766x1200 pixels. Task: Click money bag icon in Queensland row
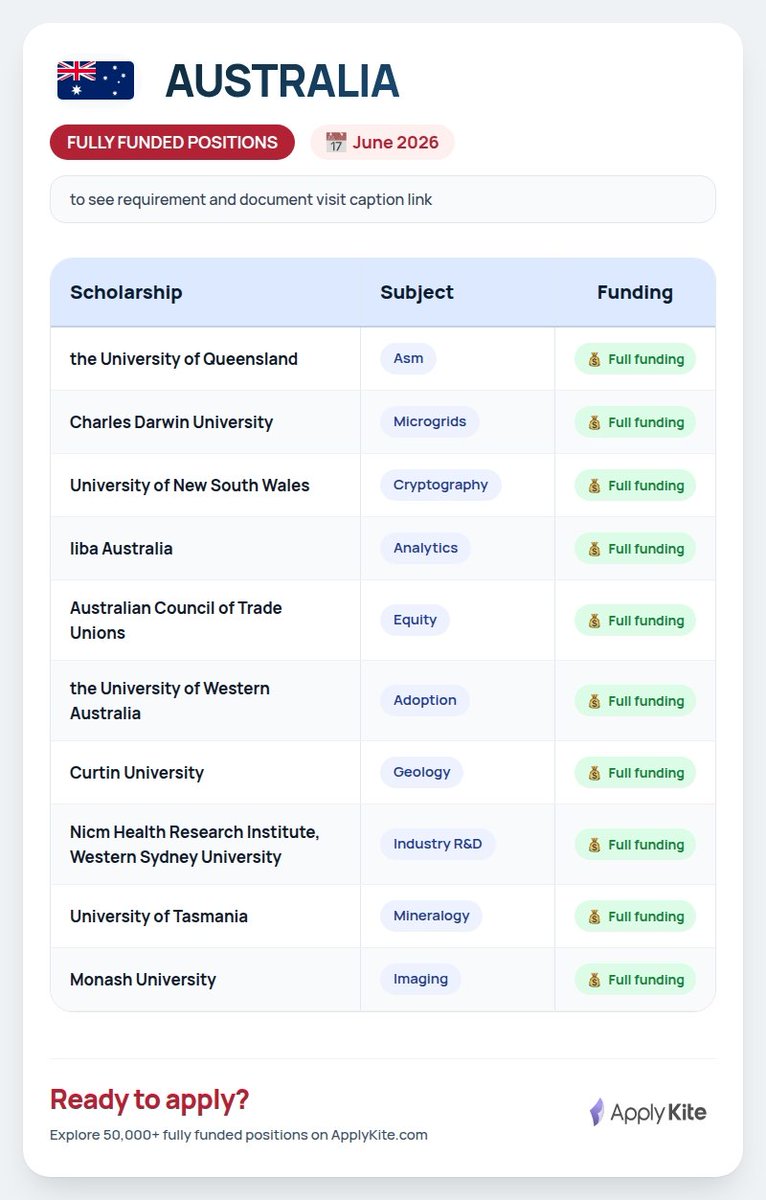(x=594, y=359)
